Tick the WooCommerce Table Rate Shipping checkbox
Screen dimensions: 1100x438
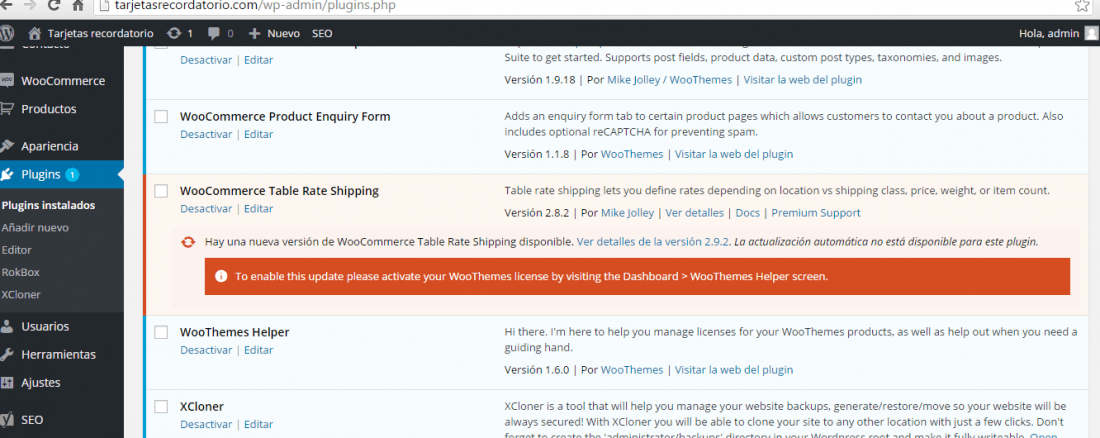(161, 191)
